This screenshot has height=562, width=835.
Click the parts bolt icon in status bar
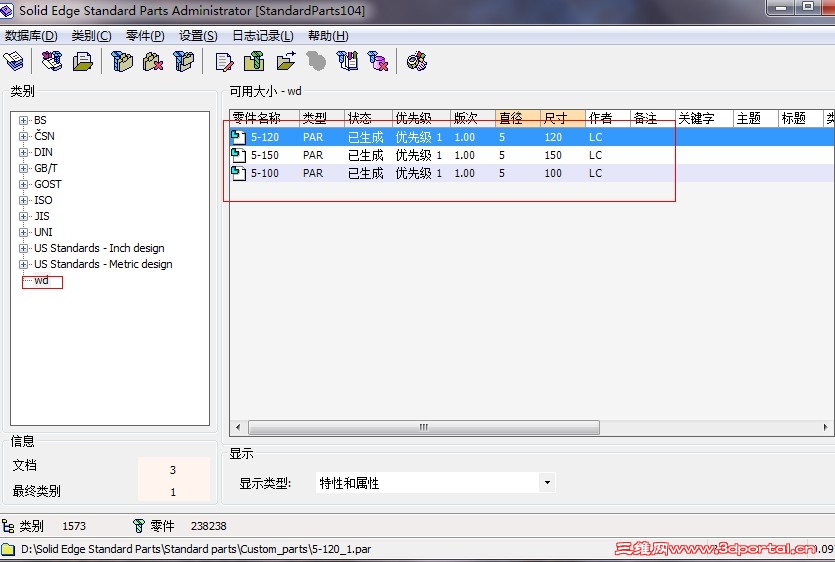(138, 526)
